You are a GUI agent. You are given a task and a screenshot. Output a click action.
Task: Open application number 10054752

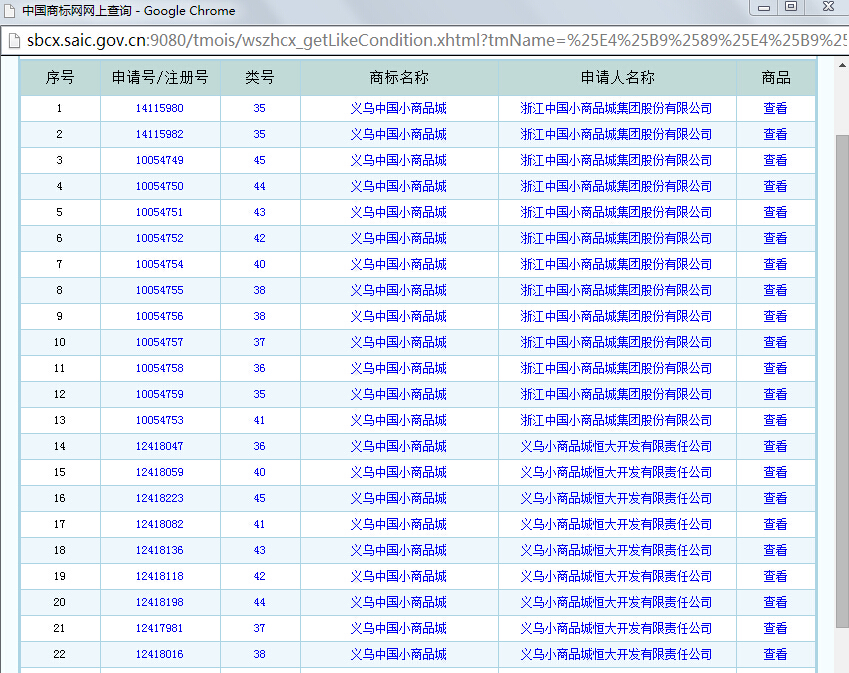(x=160, y=238)
